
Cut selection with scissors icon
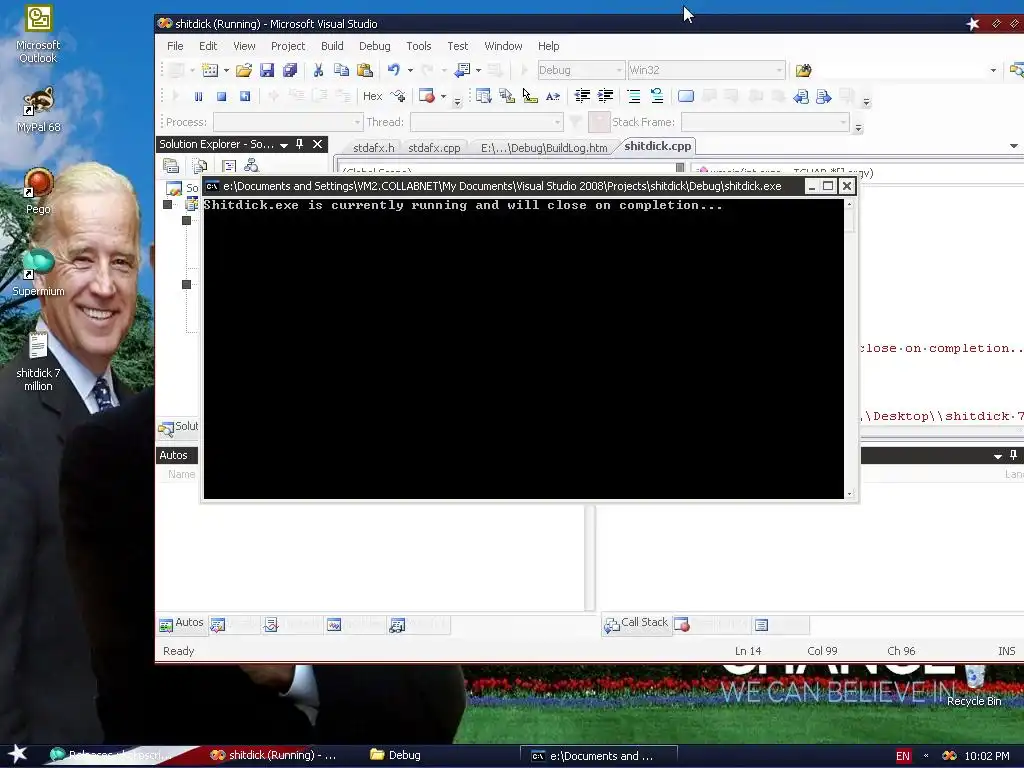click(x=318, y=70)
